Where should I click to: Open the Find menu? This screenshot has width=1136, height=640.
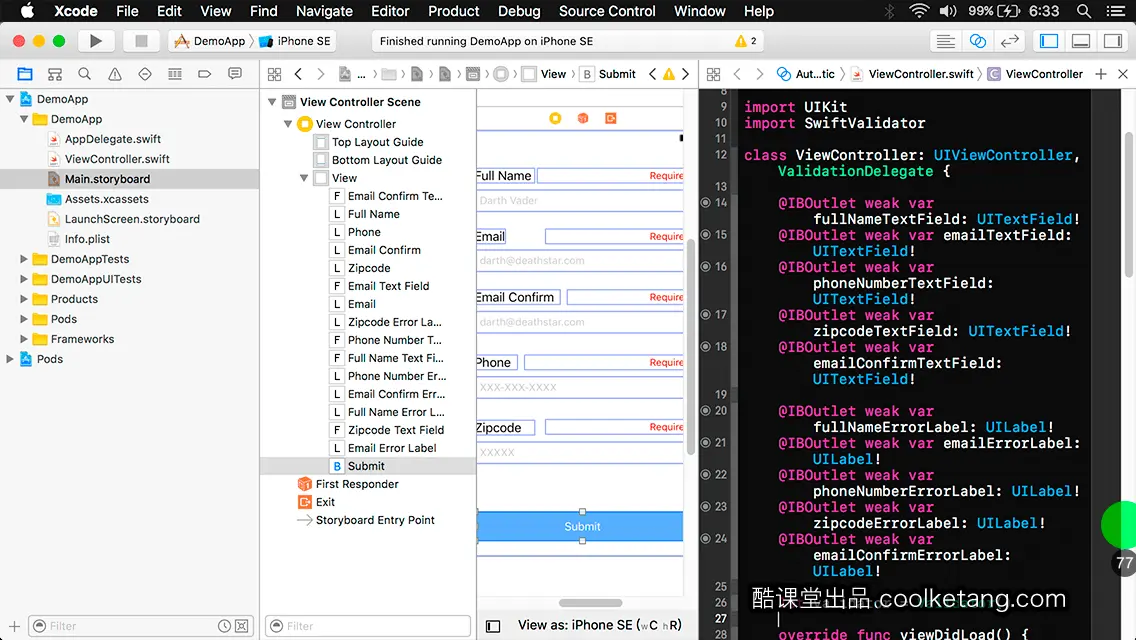[264, 11]
